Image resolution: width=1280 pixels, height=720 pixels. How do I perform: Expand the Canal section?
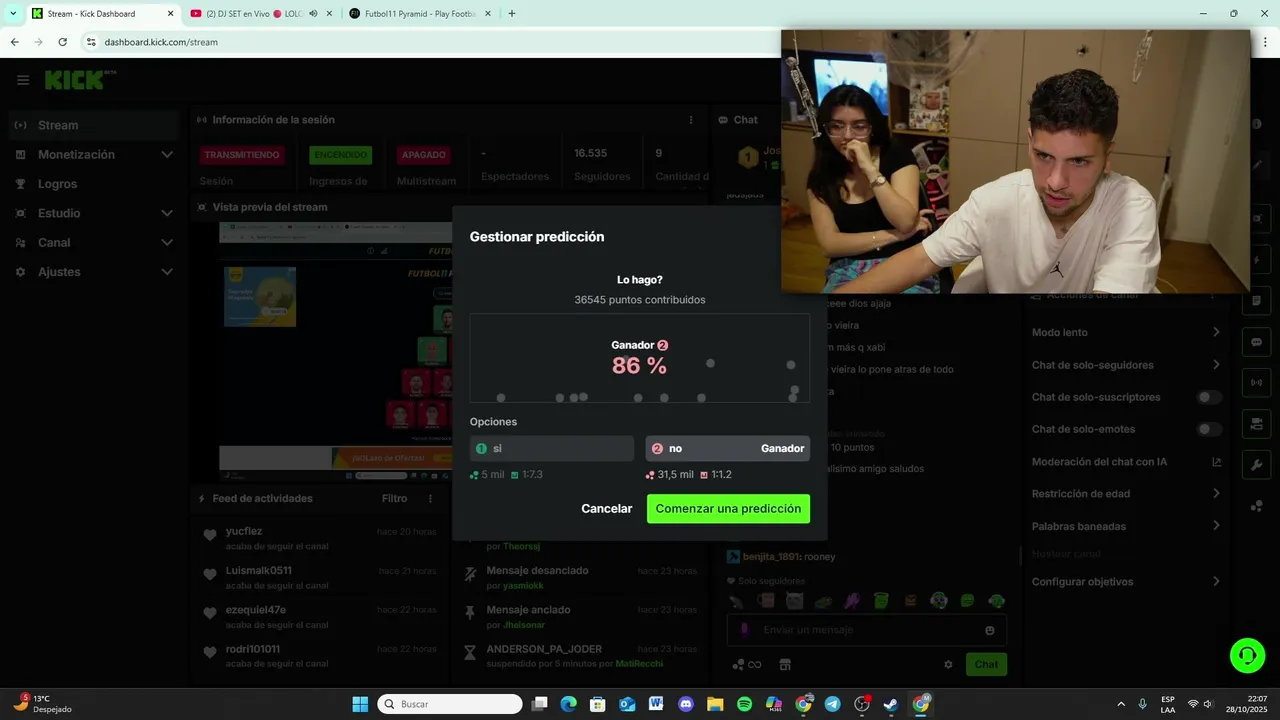[93, 242]
